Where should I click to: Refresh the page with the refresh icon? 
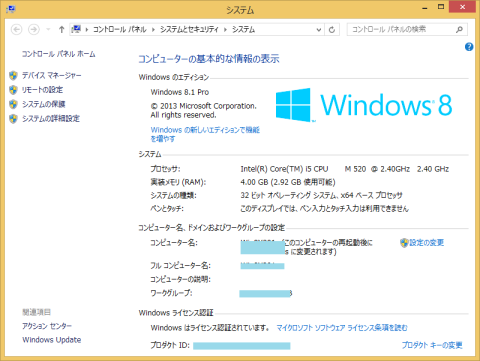click(x=332, y=30)
